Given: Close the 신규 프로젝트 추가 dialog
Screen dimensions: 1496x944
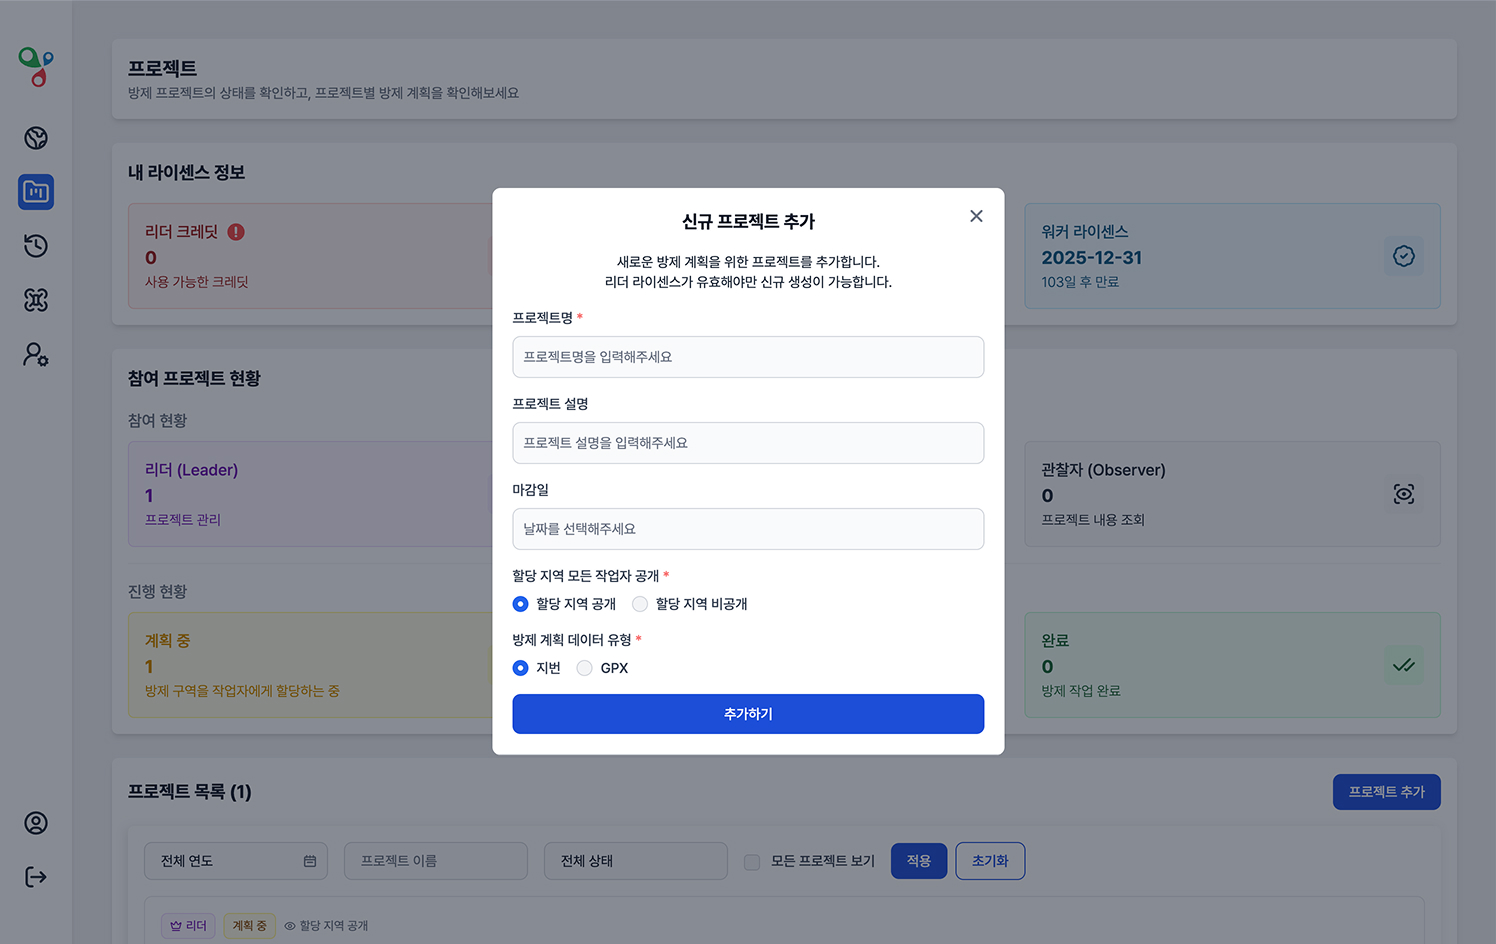Looking at the screenshot, I should pyautogui.click(x=976, y=216).
